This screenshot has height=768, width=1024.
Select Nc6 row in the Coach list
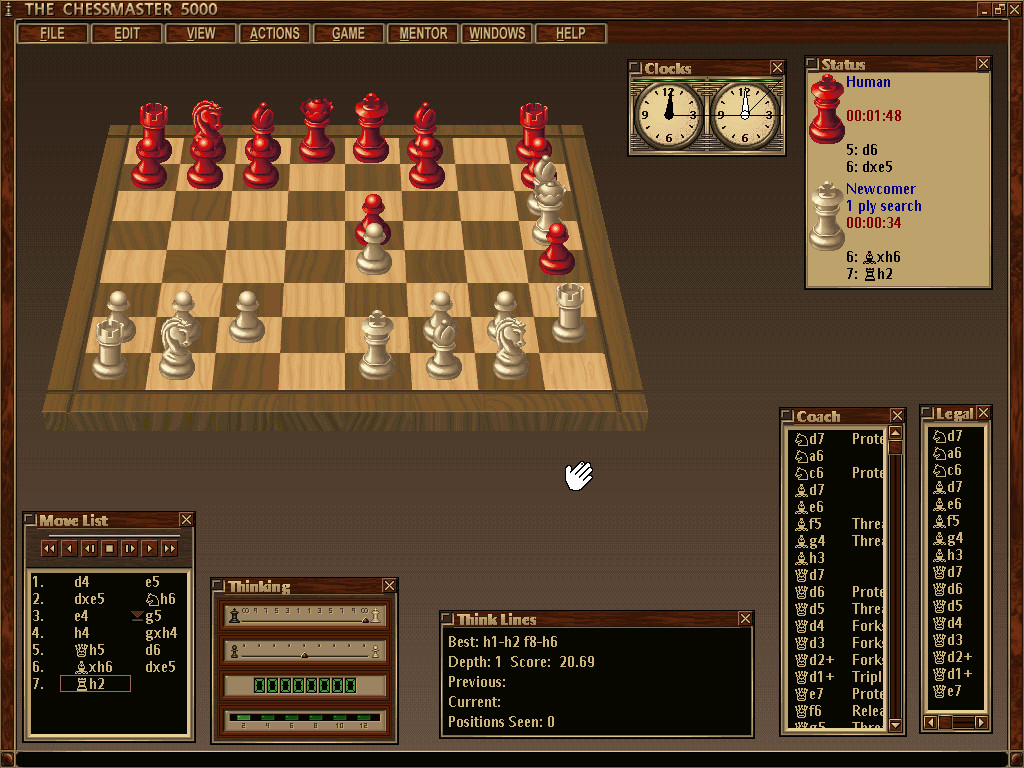tap(839, 473)
